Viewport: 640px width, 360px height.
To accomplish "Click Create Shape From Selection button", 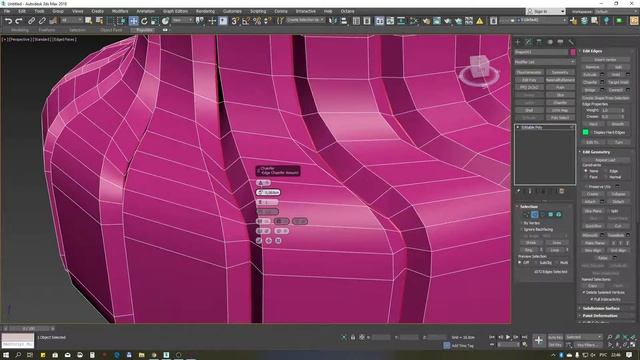I will pyautogui.click(x=605, y=98).
